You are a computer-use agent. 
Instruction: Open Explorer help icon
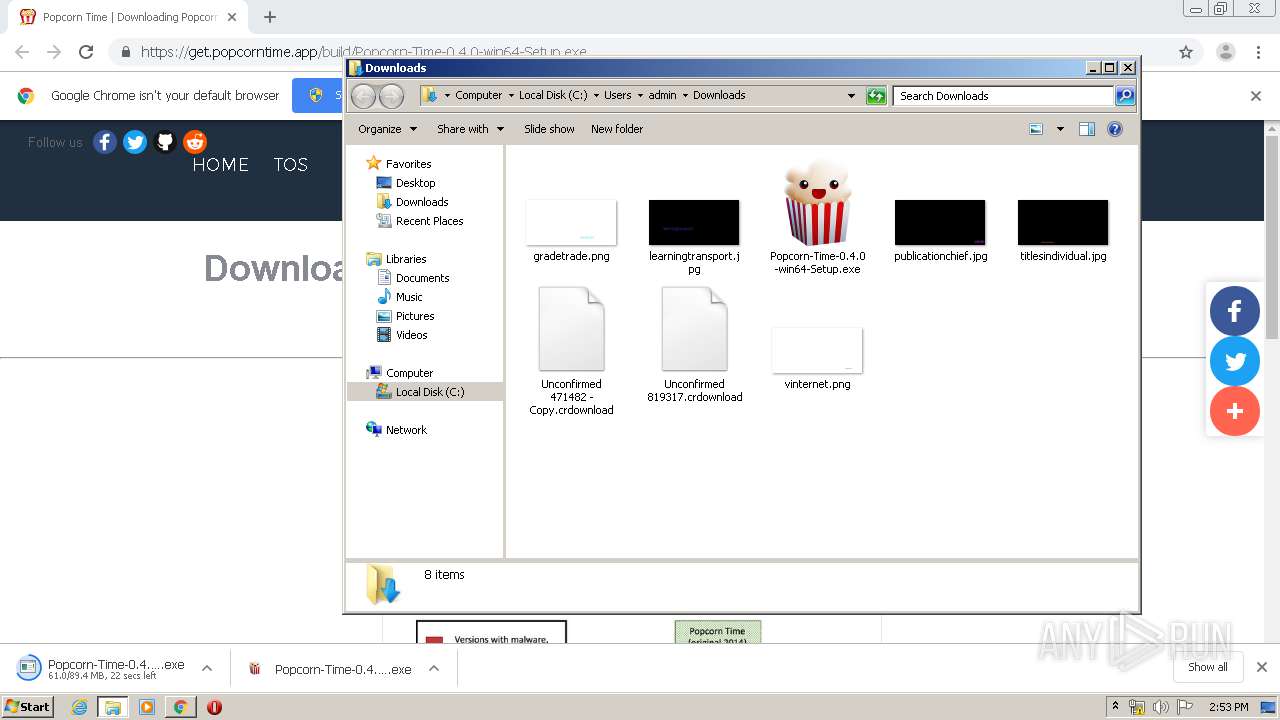coord(1115,129)
